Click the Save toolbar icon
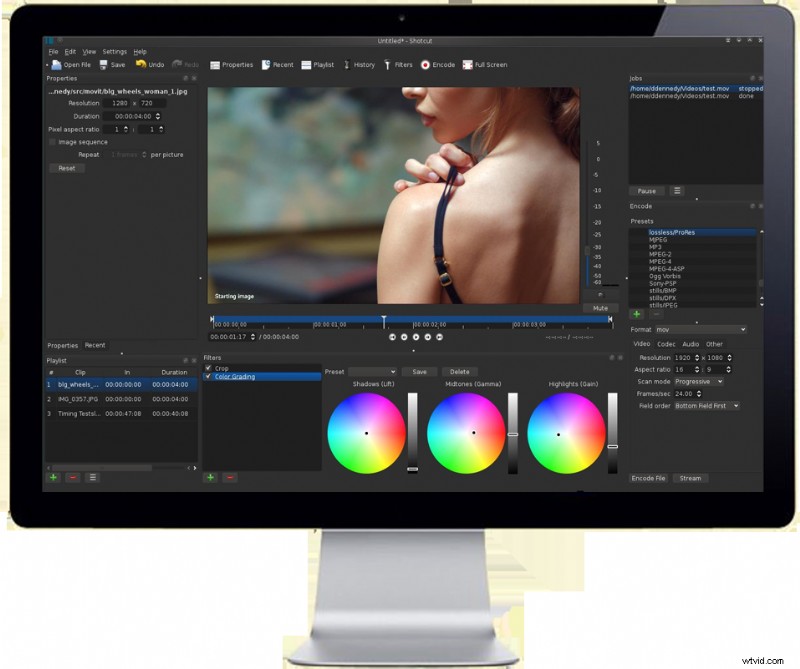Image resolution: width=800 pixels, height=669 pixels. [x=111, y=64]
